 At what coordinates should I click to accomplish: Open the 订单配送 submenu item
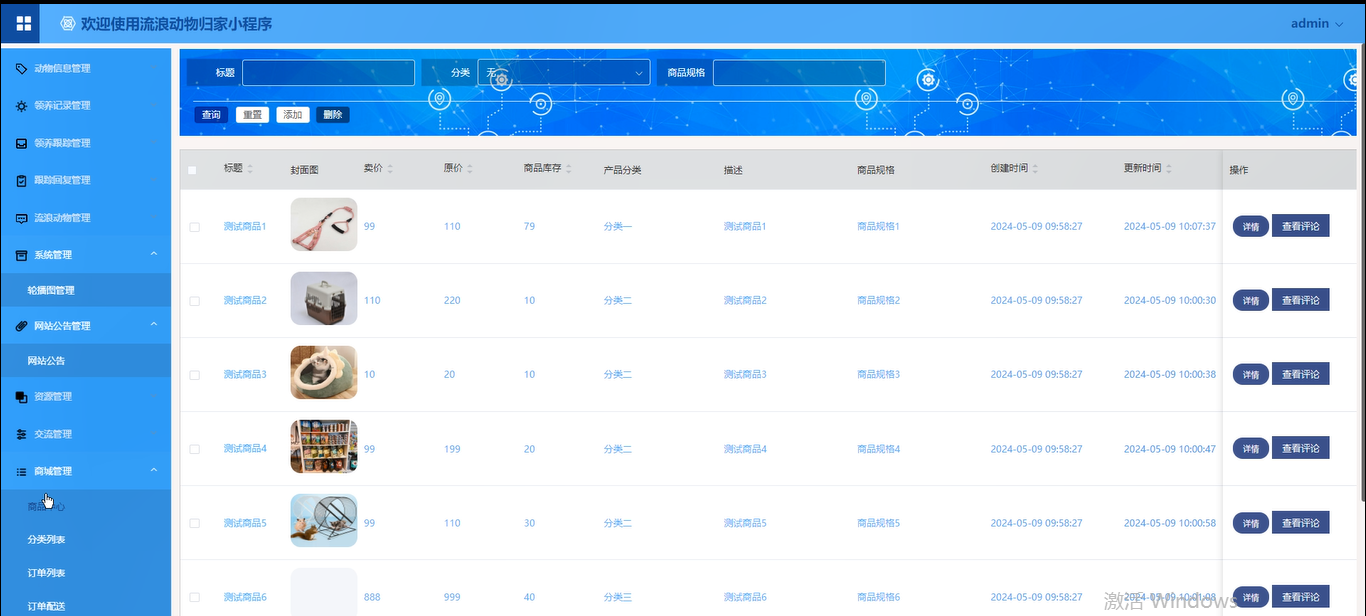pos(86,605)
